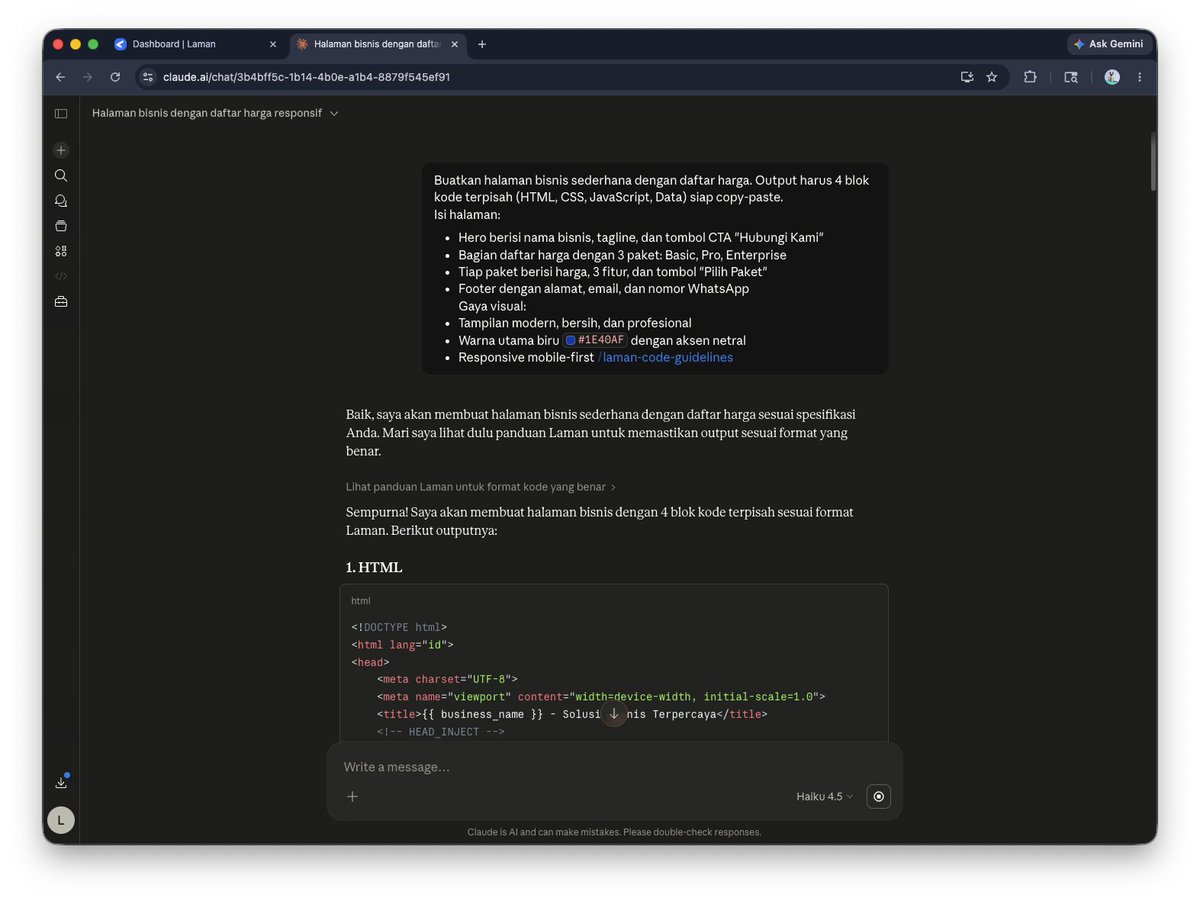Close the Halaman bisnis tab

455,44
